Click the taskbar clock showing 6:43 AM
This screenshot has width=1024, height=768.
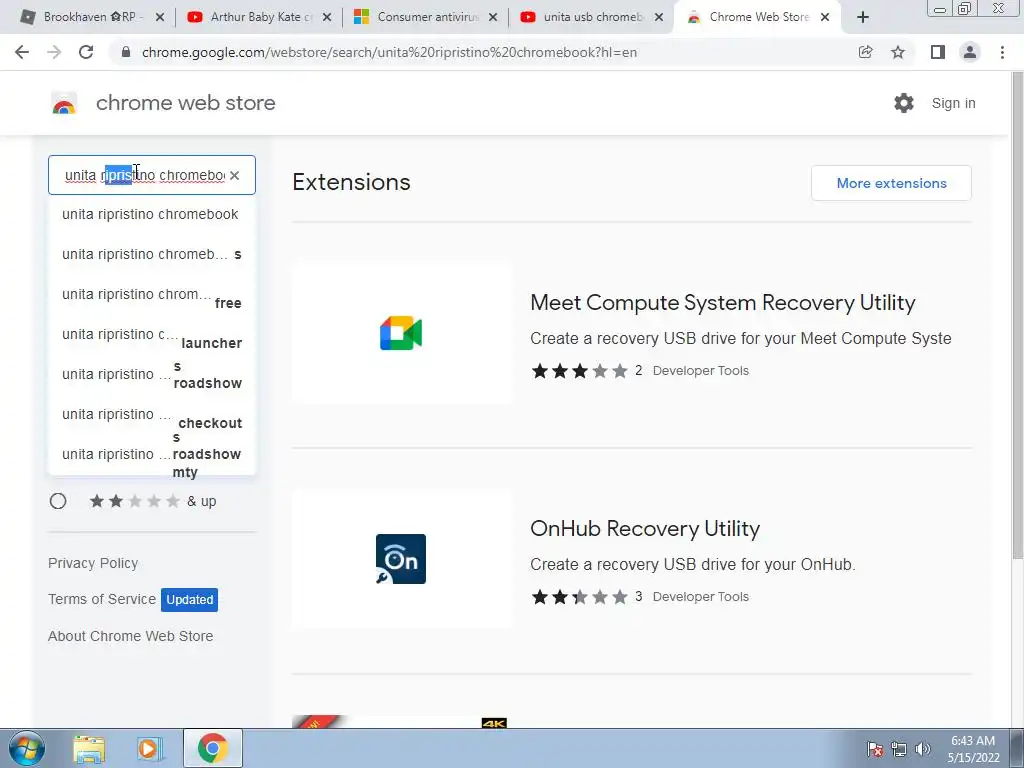973,749
